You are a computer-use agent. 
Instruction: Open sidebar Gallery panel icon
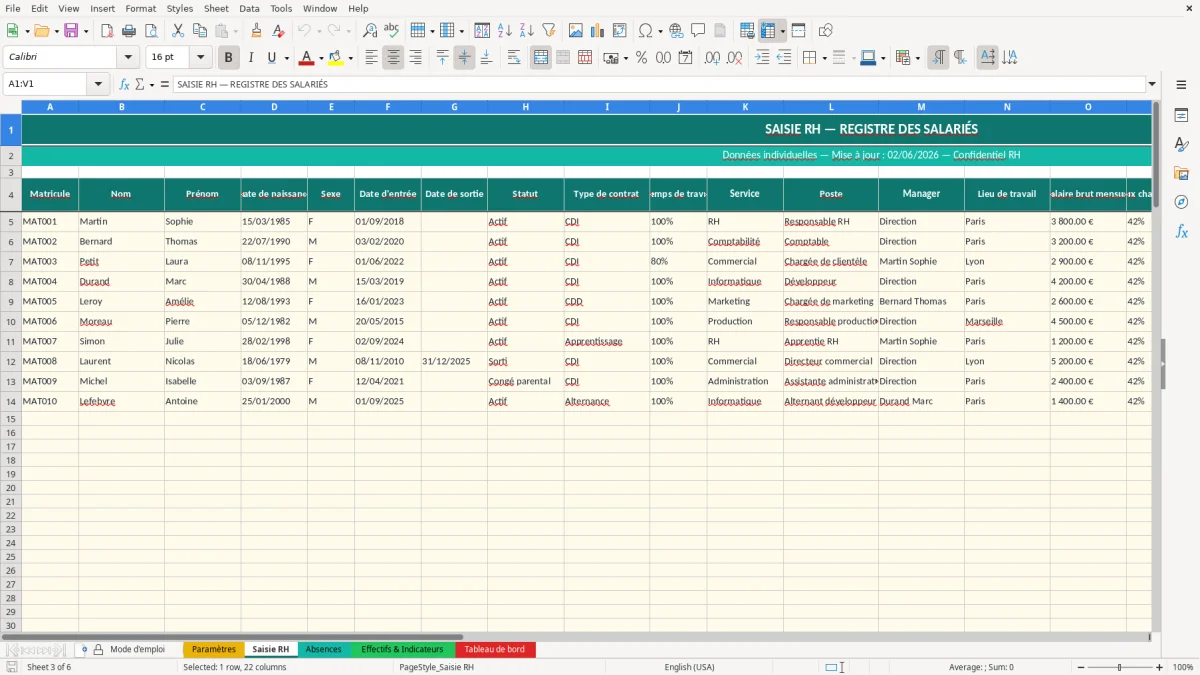click(1181, 173)
